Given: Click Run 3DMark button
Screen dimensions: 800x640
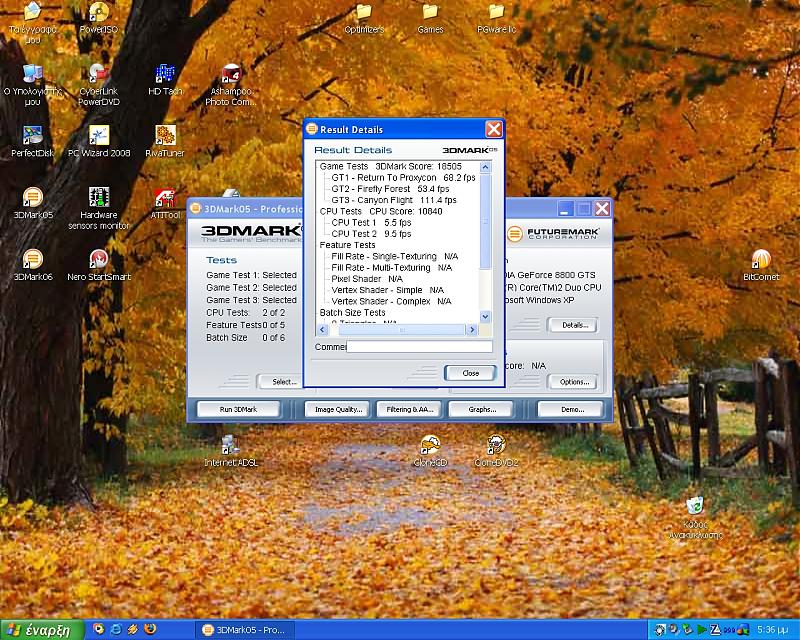Looking at the screenshot, I should [x=238, y=409].
